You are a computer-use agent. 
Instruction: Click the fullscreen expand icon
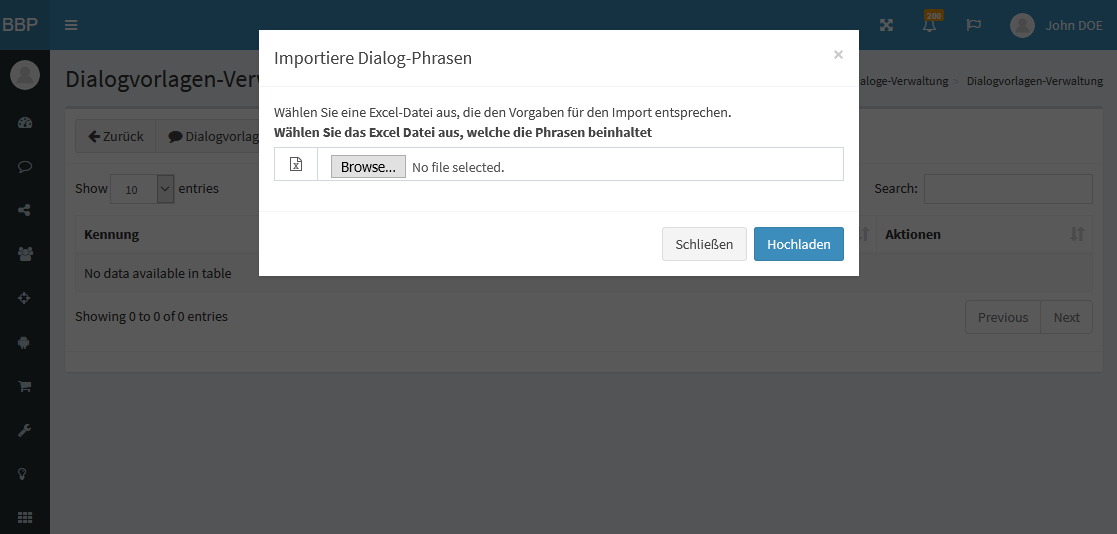(886, 25)
